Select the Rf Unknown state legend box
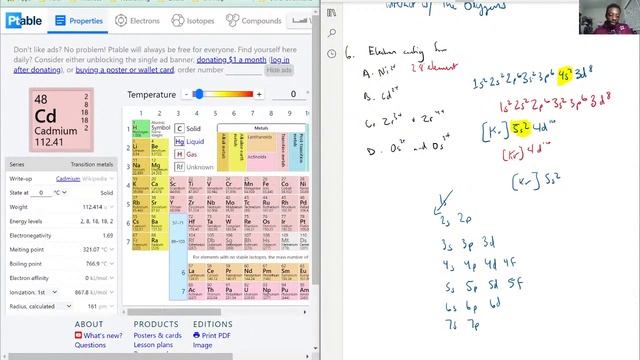 coord(179,167)
